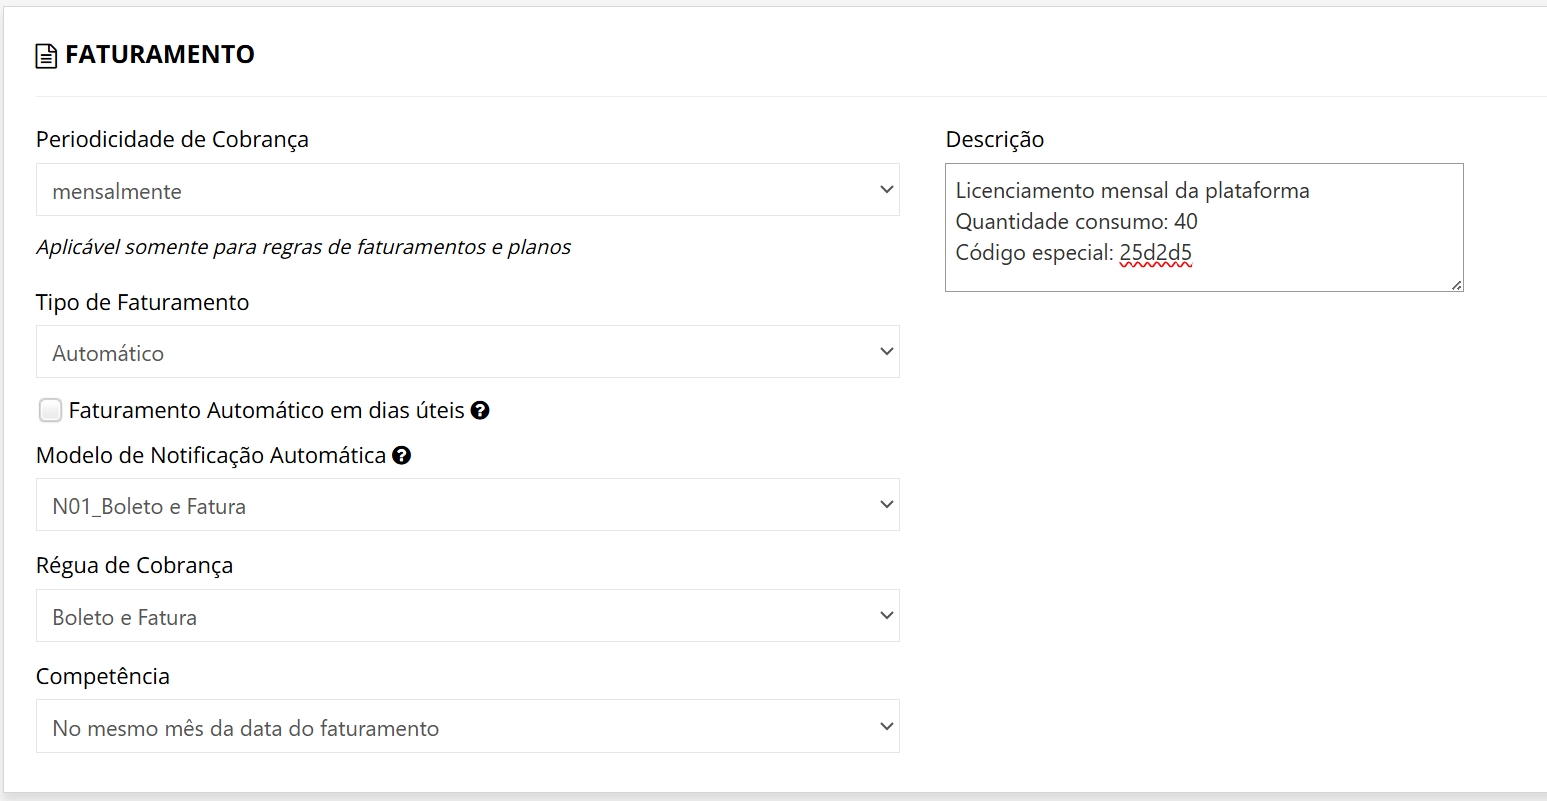1547x801 pixels.
Task: Click the misspelled word 25d2d5 in description
Action: (1155, 253)
